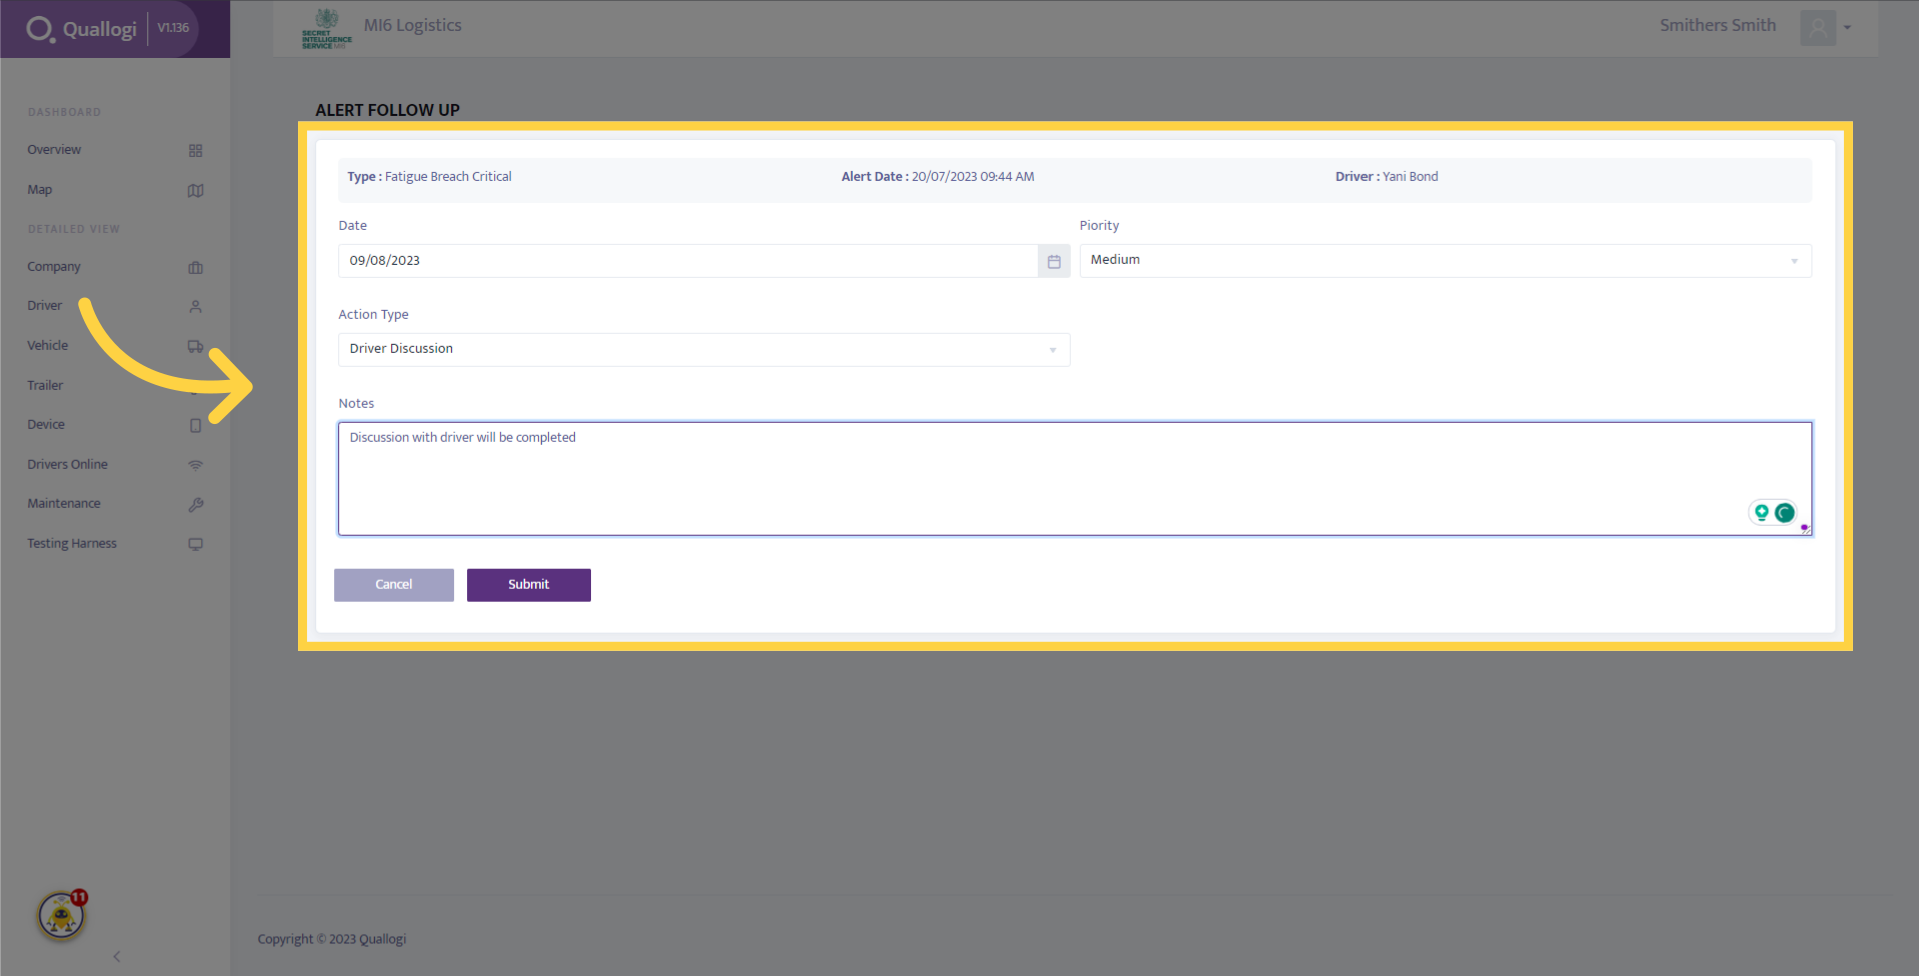
Task: Select Driver in the sidebar
Action: 44,306
